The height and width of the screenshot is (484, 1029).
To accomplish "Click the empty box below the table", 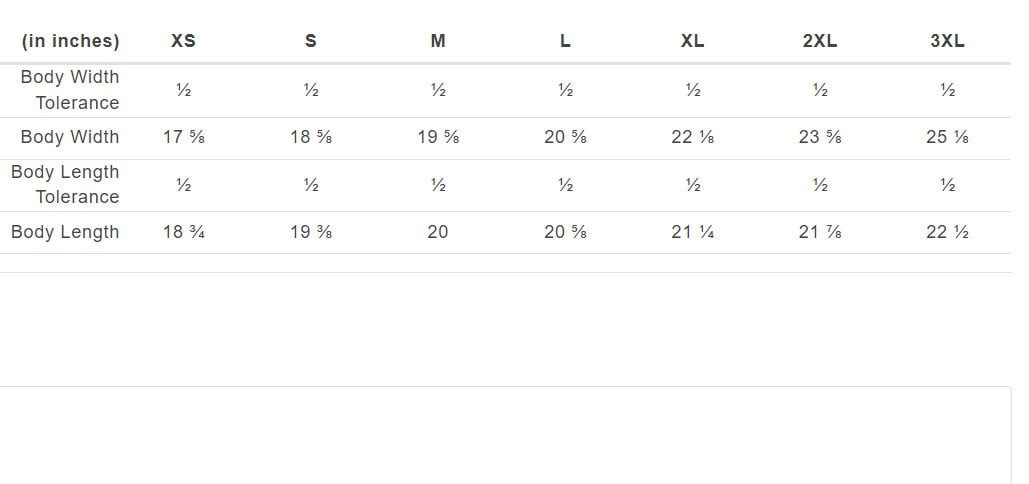I will pos(505,435).
